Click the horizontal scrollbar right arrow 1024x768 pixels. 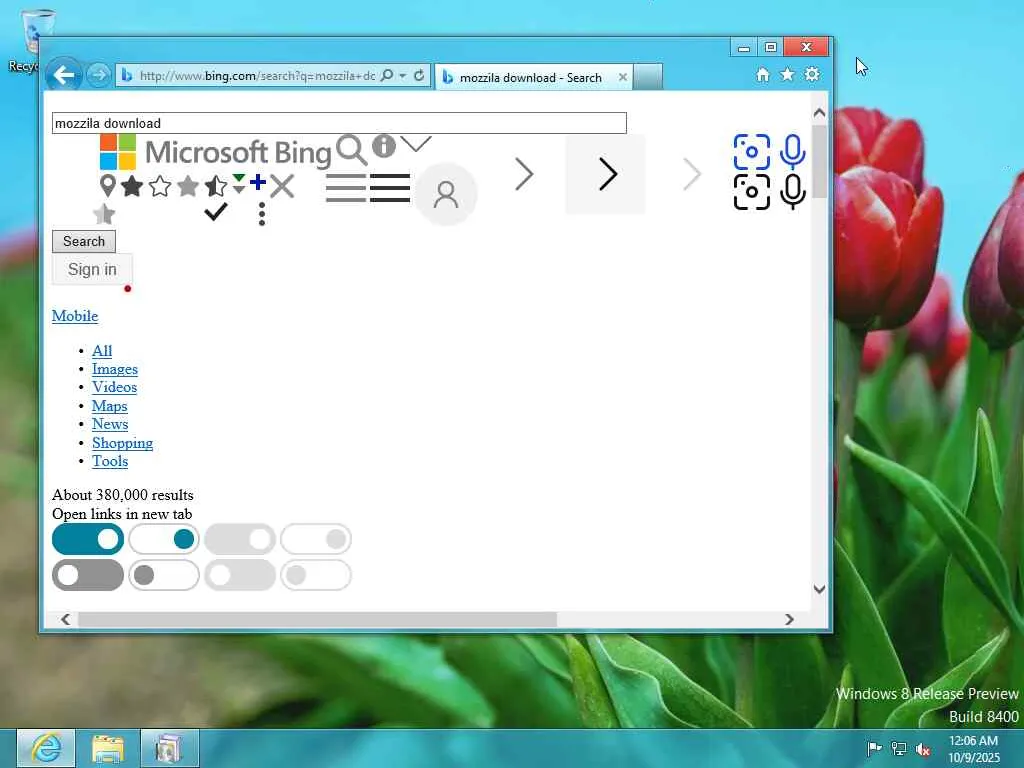[789, 619]
